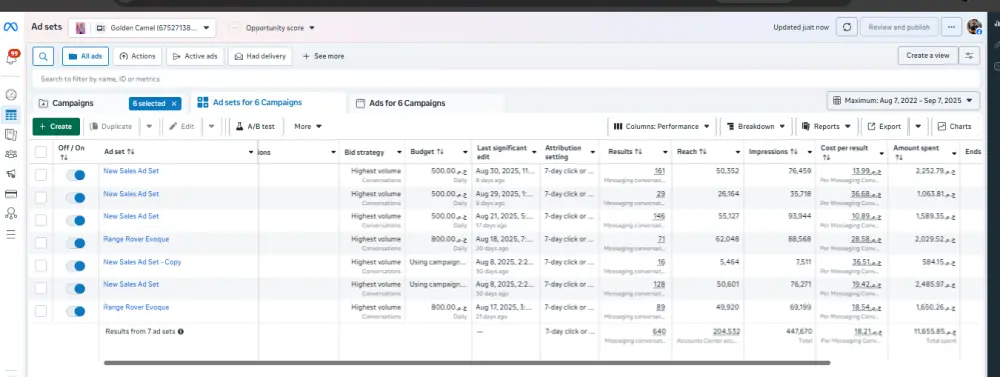Open the Golden Camel account dropdown
Viewport: 1000px width, 377px height.
142,27
